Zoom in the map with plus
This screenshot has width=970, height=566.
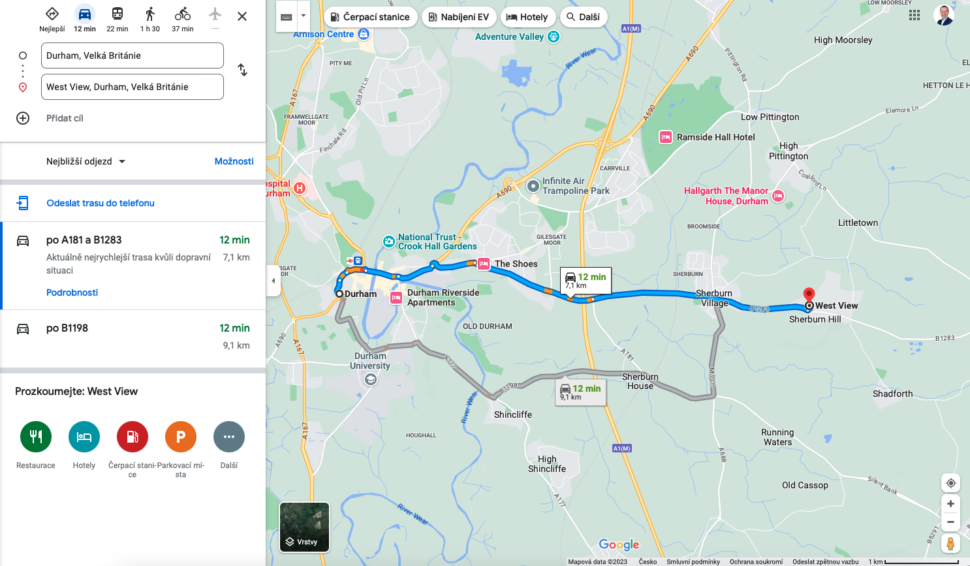951,504
